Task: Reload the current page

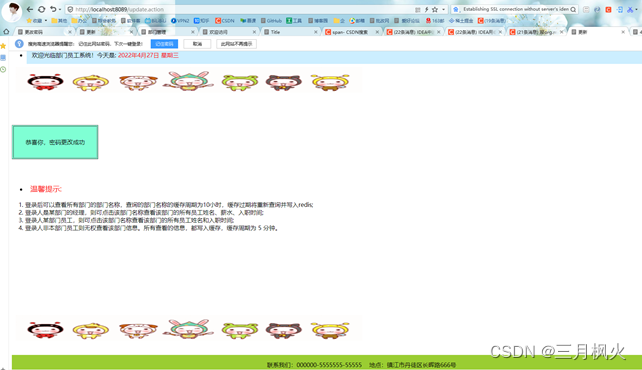Action: pyautogui.click(x=41, y=9)
